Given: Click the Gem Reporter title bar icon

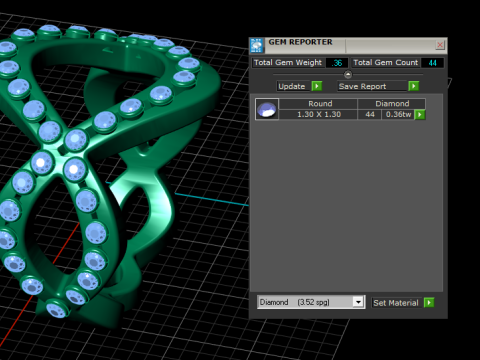Looking at the screenshot, I should point(257,45).
